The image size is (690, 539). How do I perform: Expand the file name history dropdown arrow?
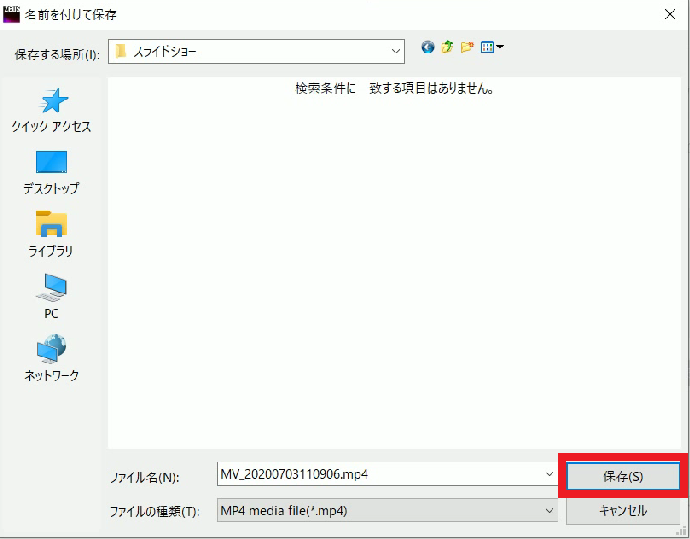coord(549,474)
